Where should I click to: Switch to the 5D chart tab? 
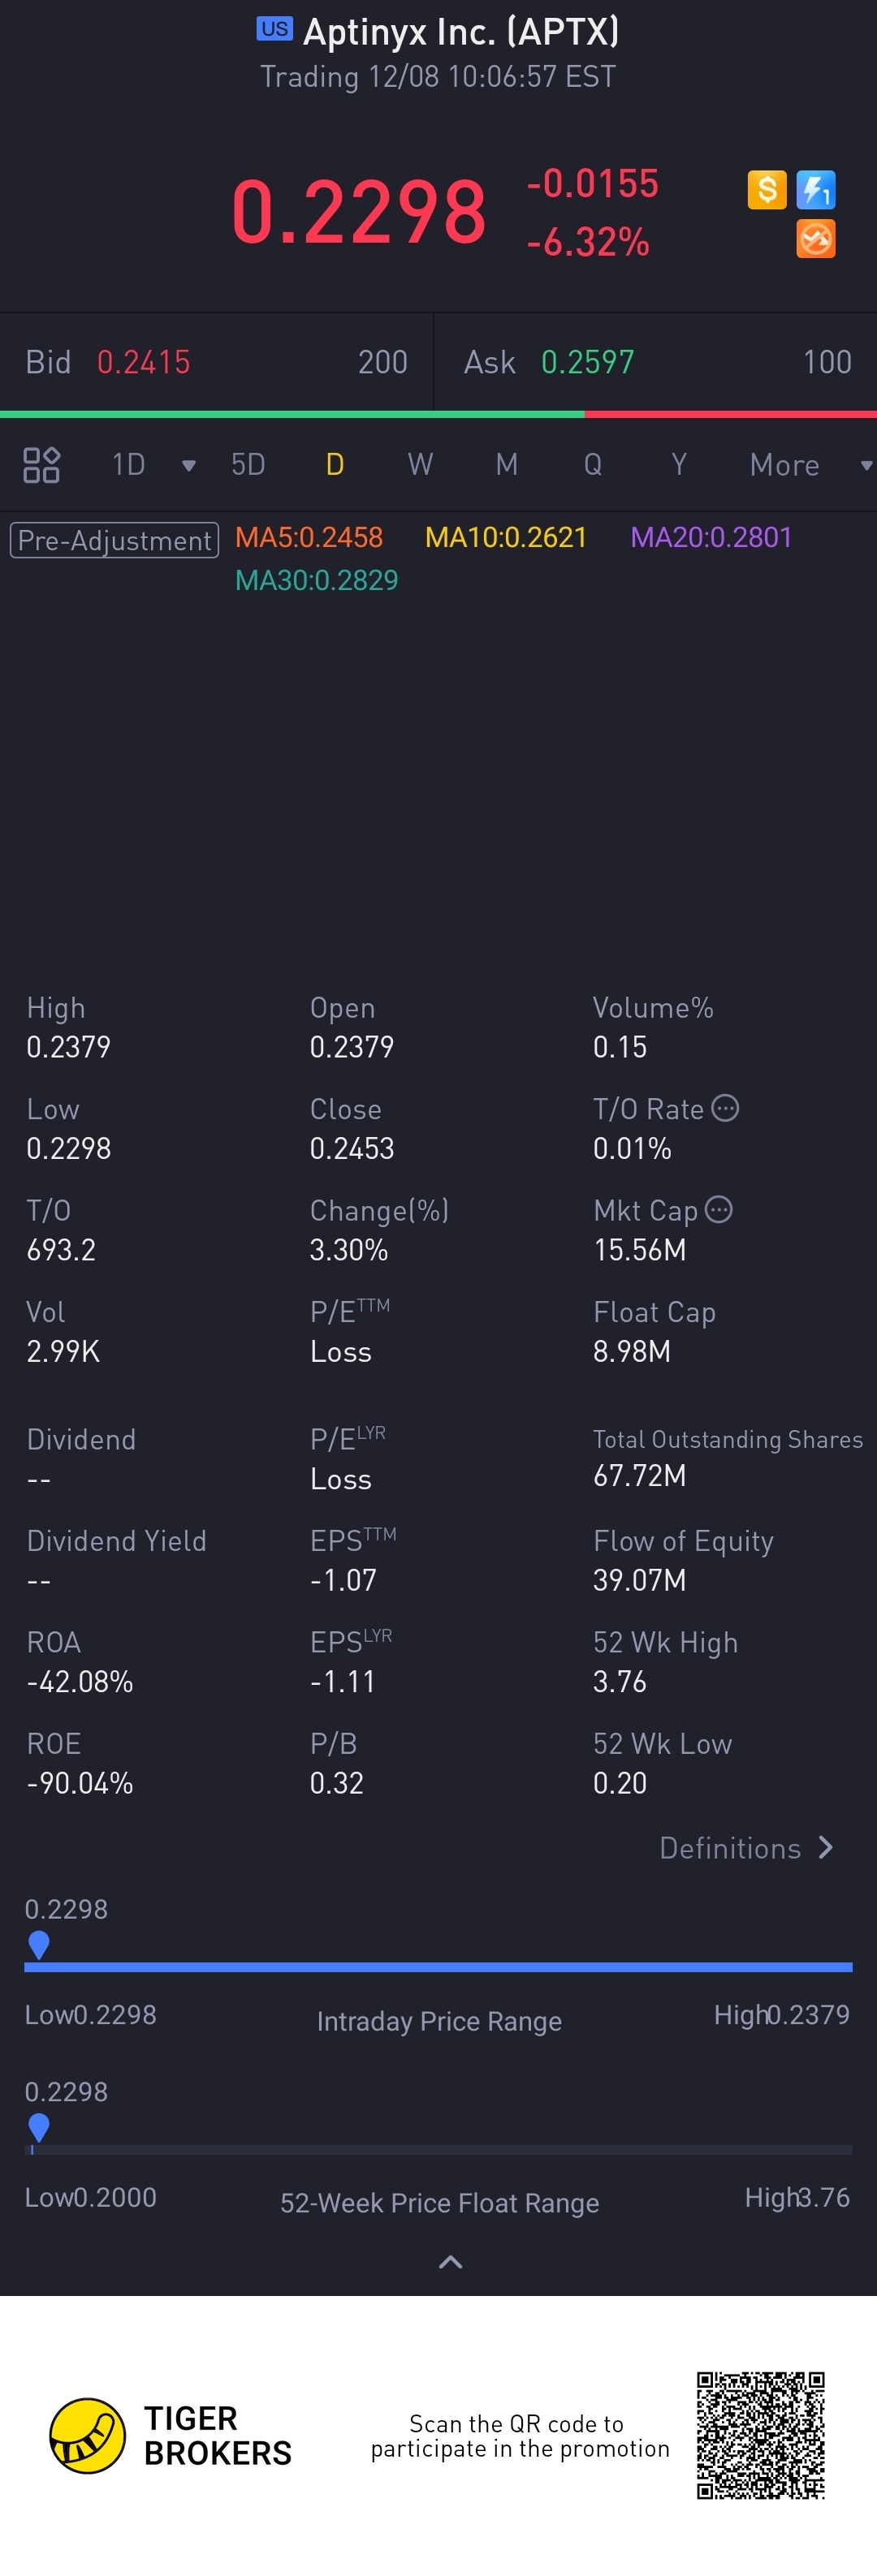[248, 464]
